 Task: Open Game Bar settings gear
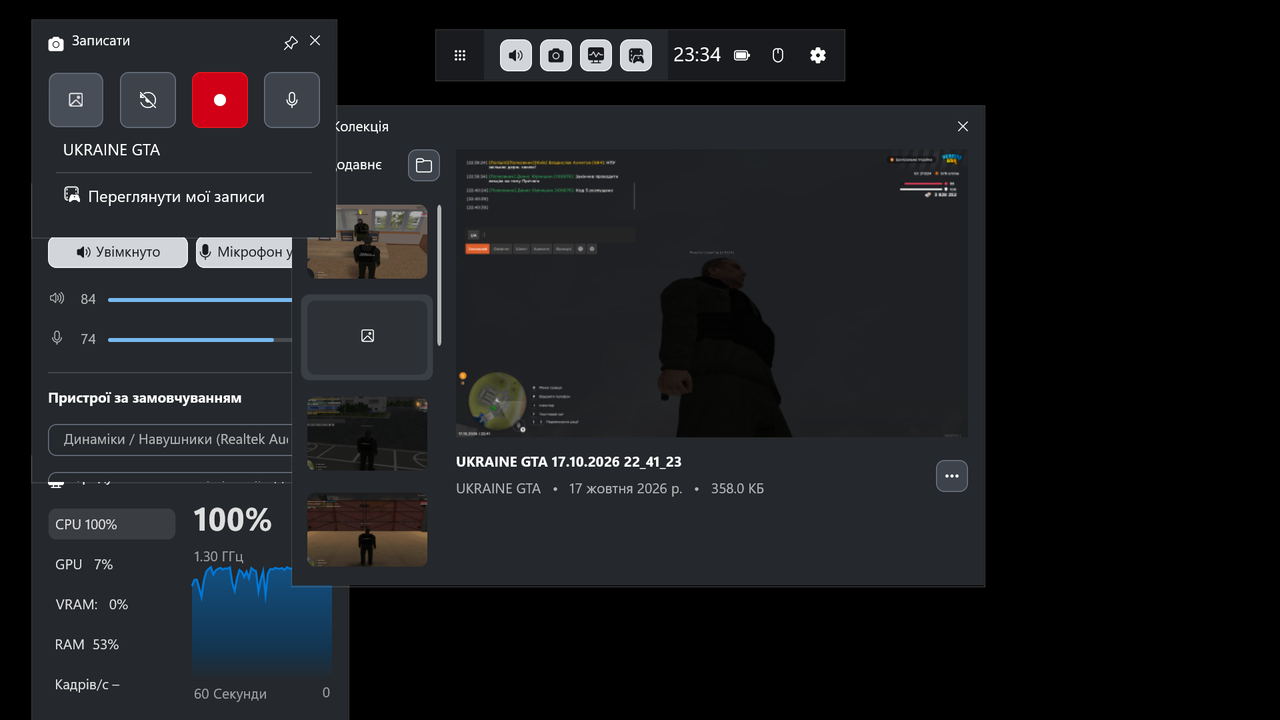(x=818, y=56)
